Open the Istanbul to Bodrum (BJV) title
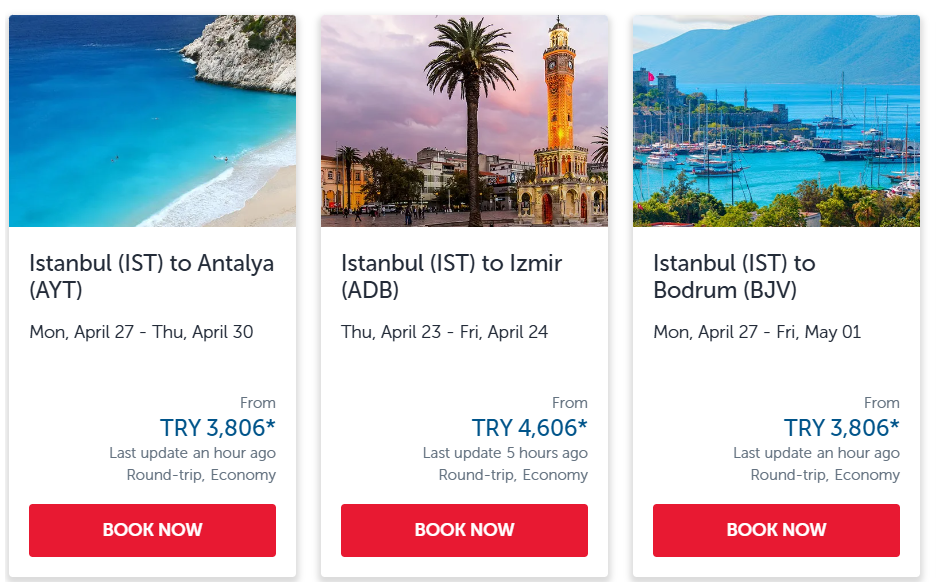 click(734, 277)
